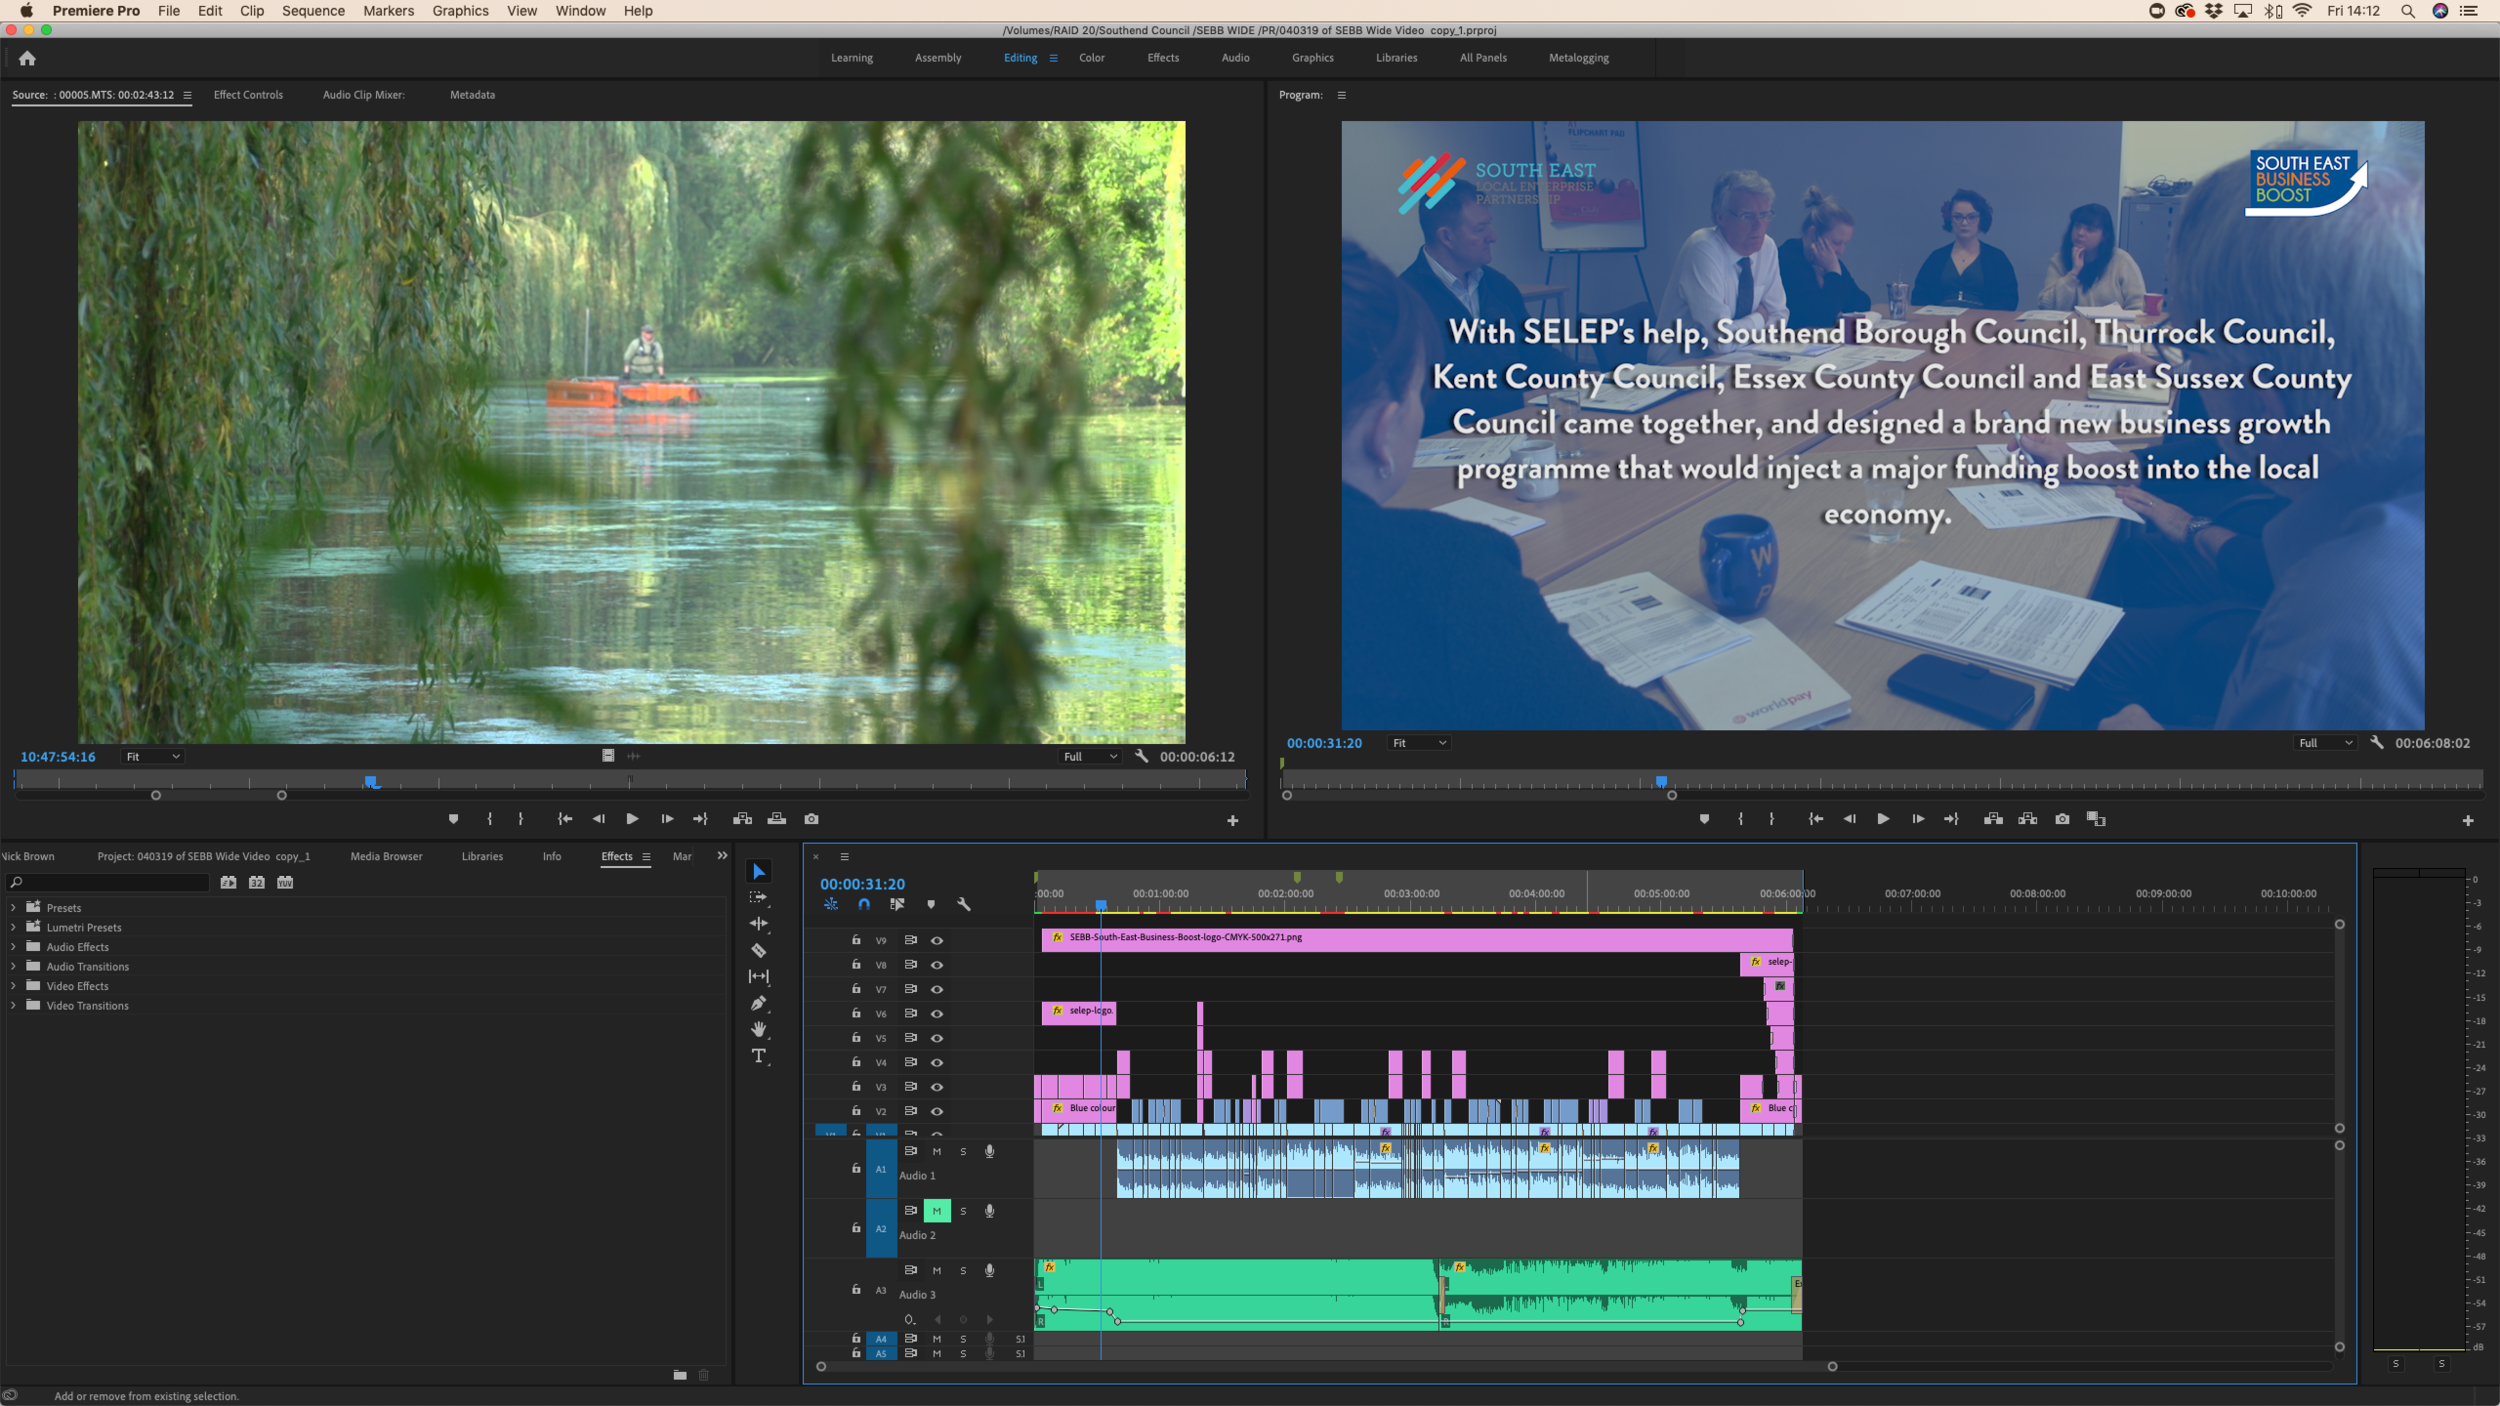Click Program monitor playhead in scrub bar
This screenshot has width=2500, height=1406.
pyautogui.click(x=1661, y=781)
